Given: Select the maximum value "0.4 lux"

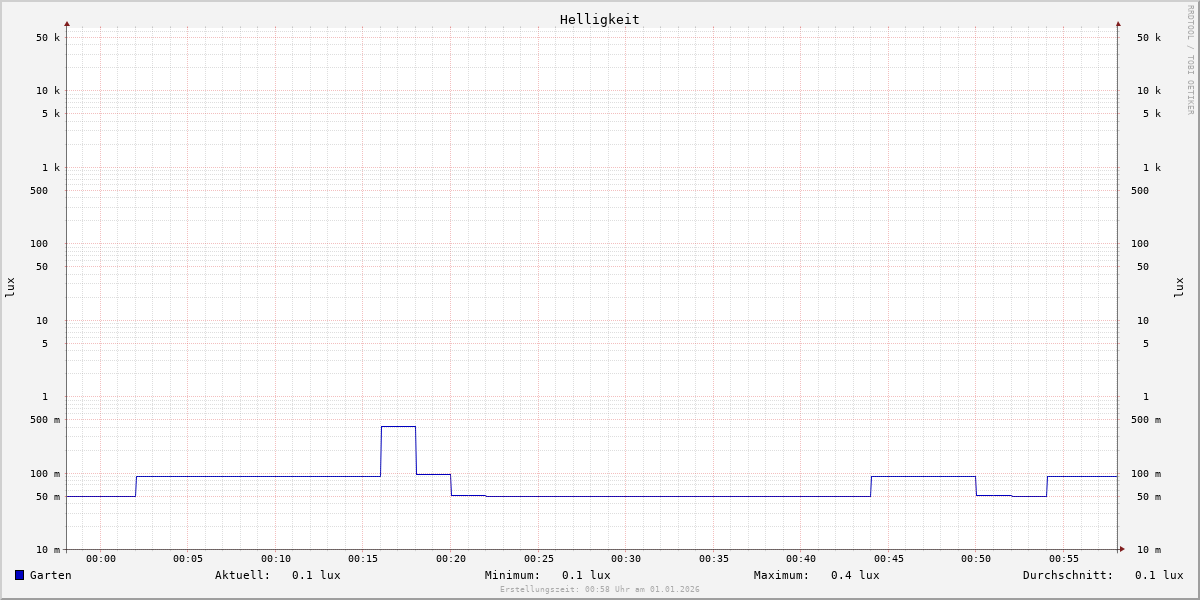Looking at the screenshot, I should 855,575.
